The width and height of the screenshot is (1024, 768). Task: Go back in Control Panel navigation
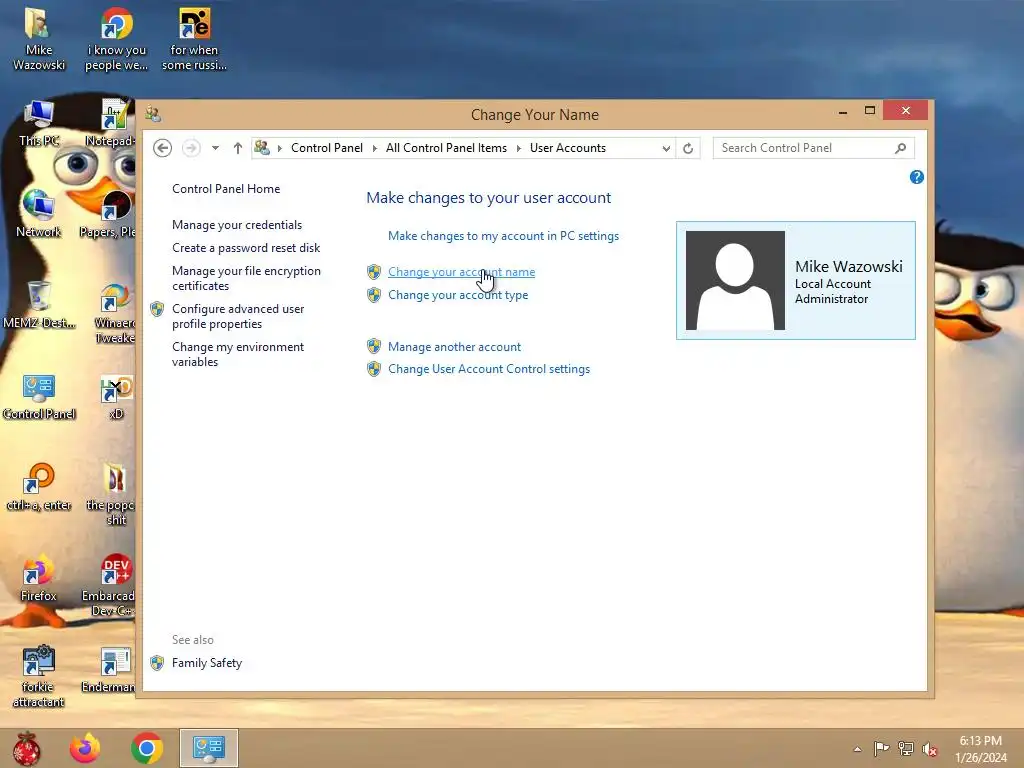163,148
